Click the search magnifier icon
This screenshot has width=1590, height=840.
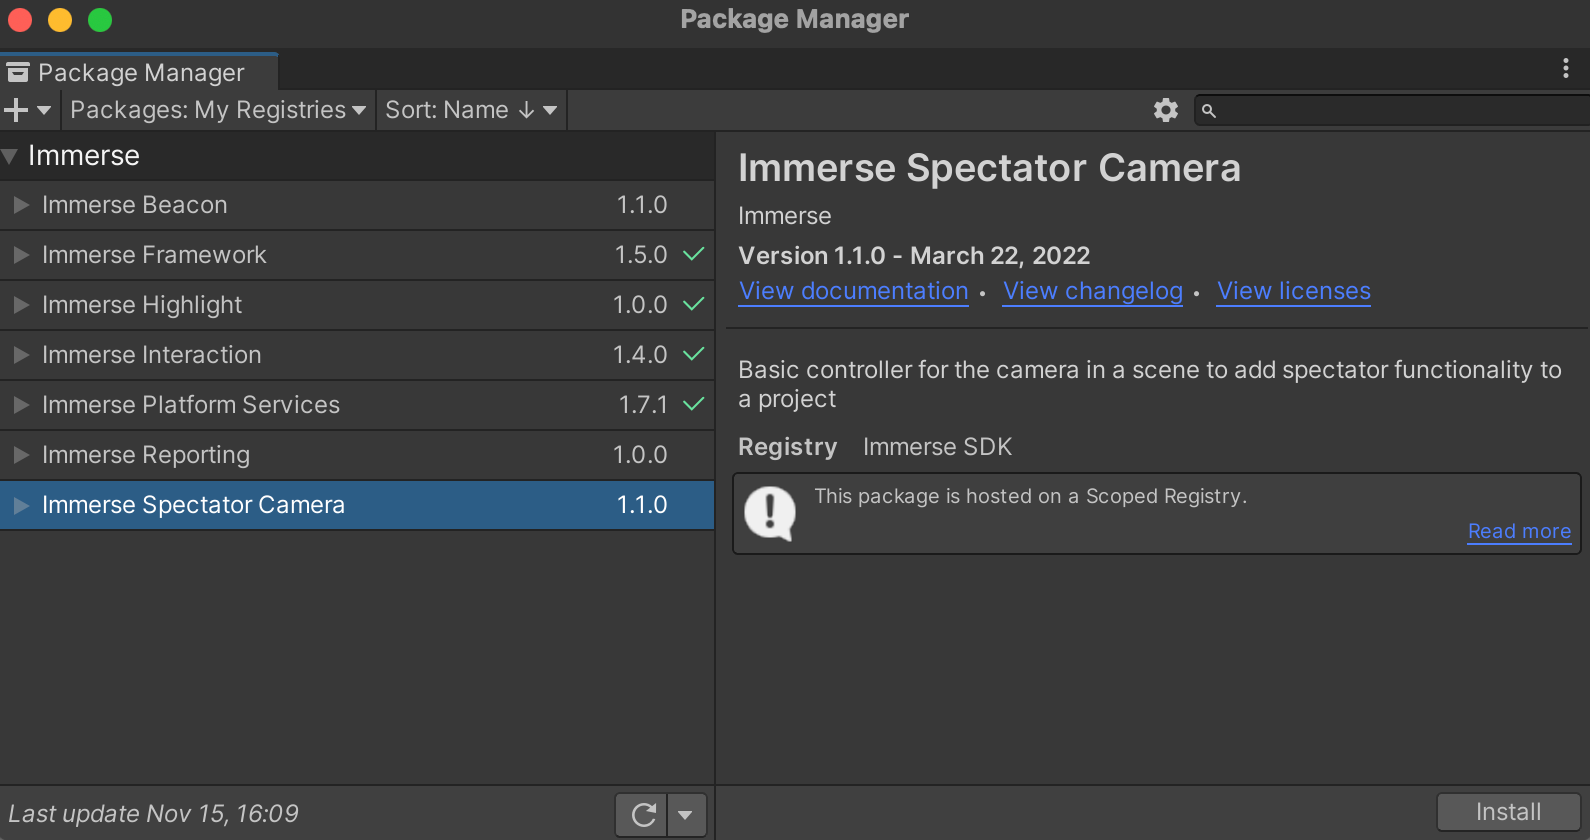(1209, 111)
